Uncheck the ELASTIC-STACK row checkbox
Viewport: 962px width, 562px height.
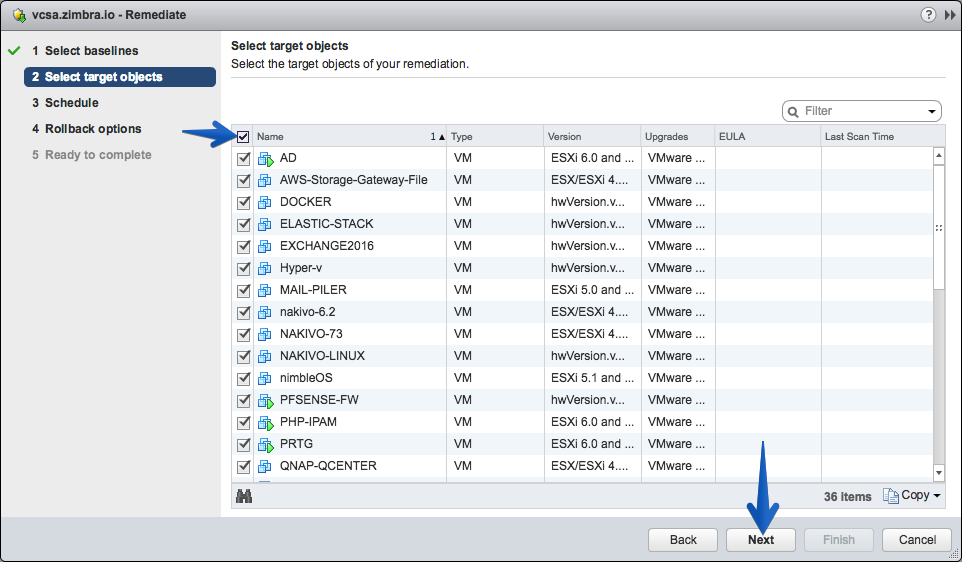[x=244, y=225]
